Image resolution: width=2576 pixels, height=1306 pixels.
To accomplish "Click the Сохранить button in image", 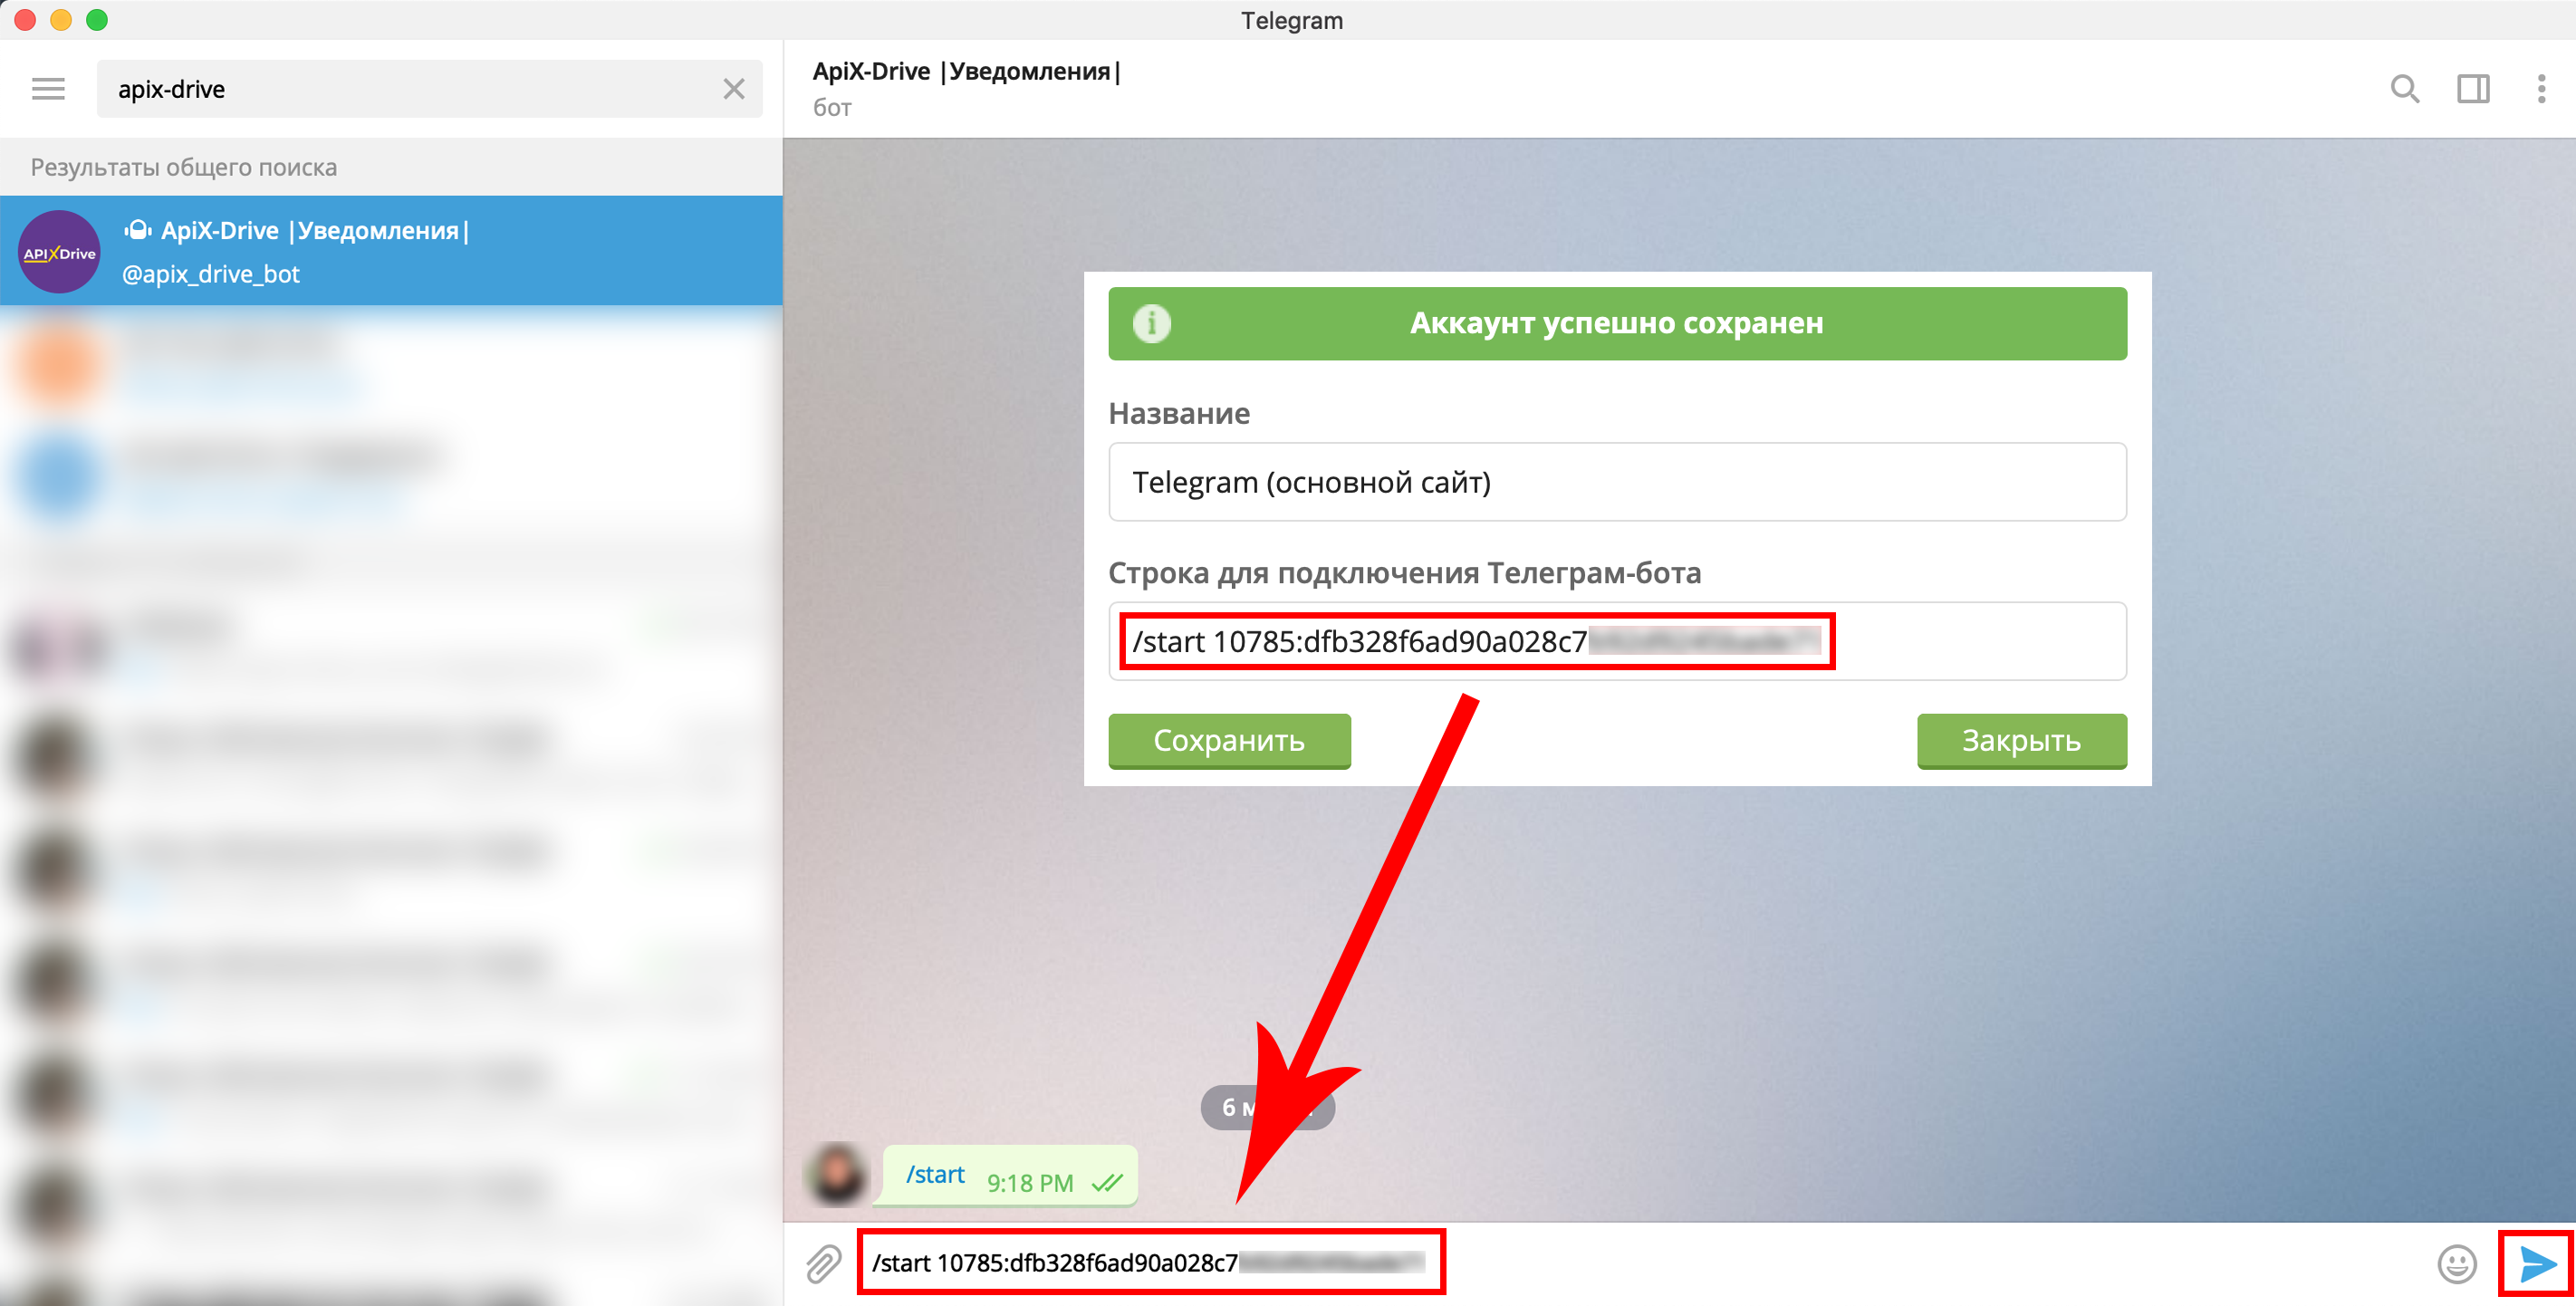I will (1229, 740).
